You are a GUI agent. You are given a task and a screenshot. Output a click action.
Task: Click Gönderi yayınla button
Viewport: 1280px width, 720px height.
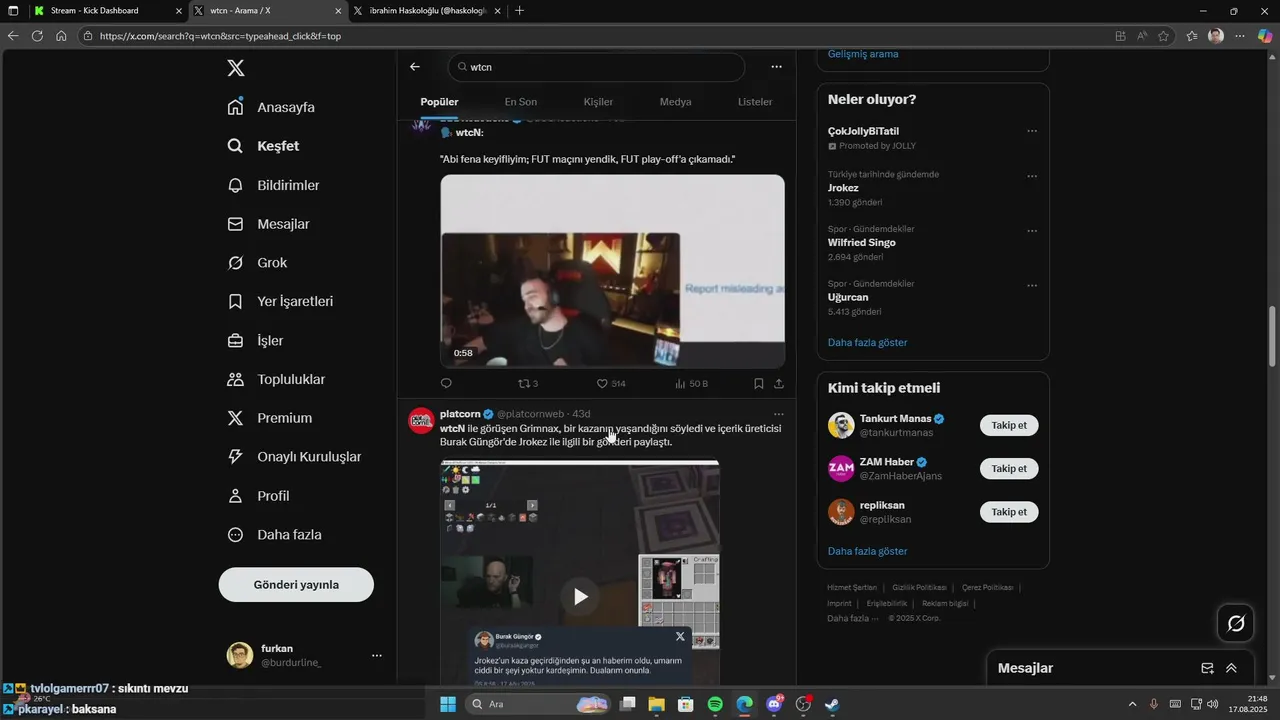click(296, 585)
